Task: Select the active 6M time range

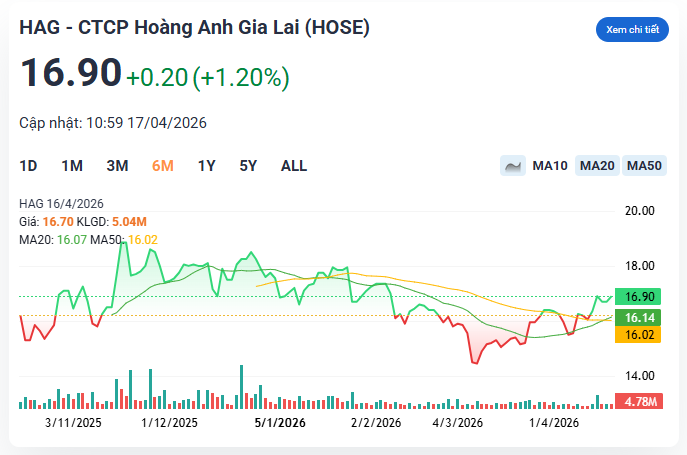Action: (163, 166)
